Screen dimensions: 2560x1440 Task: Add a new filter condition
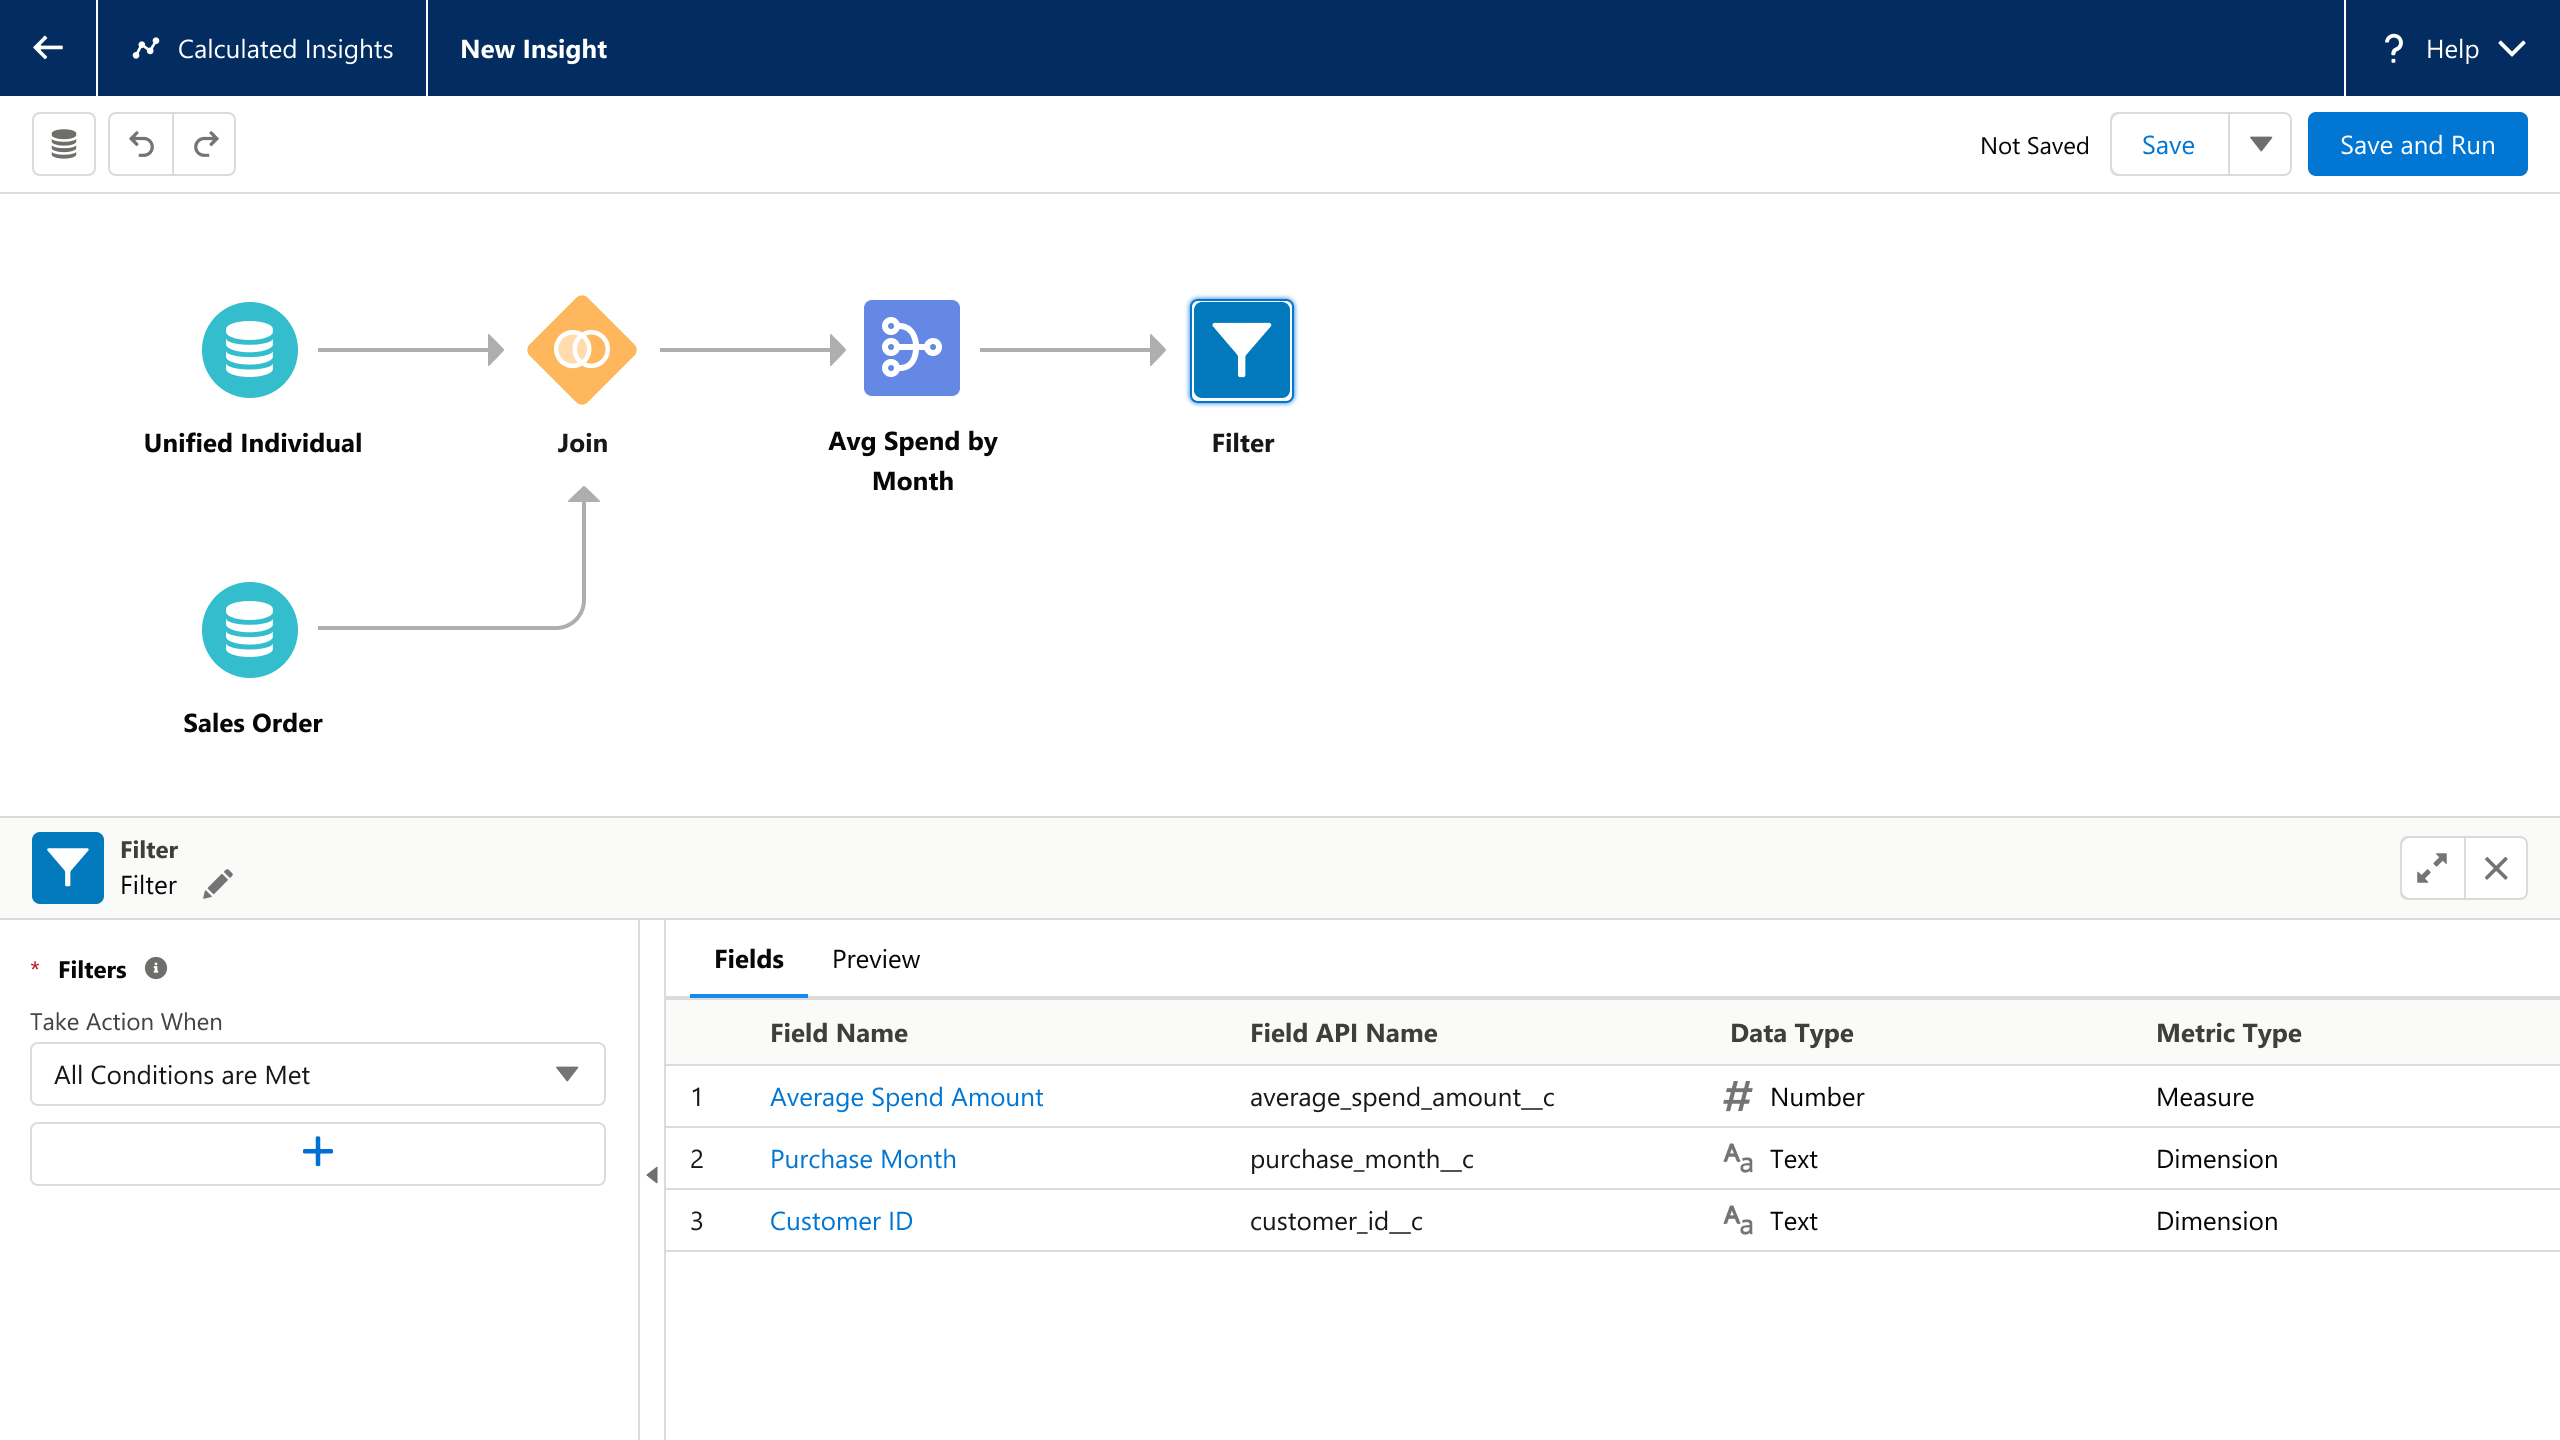coord(316,1152)
